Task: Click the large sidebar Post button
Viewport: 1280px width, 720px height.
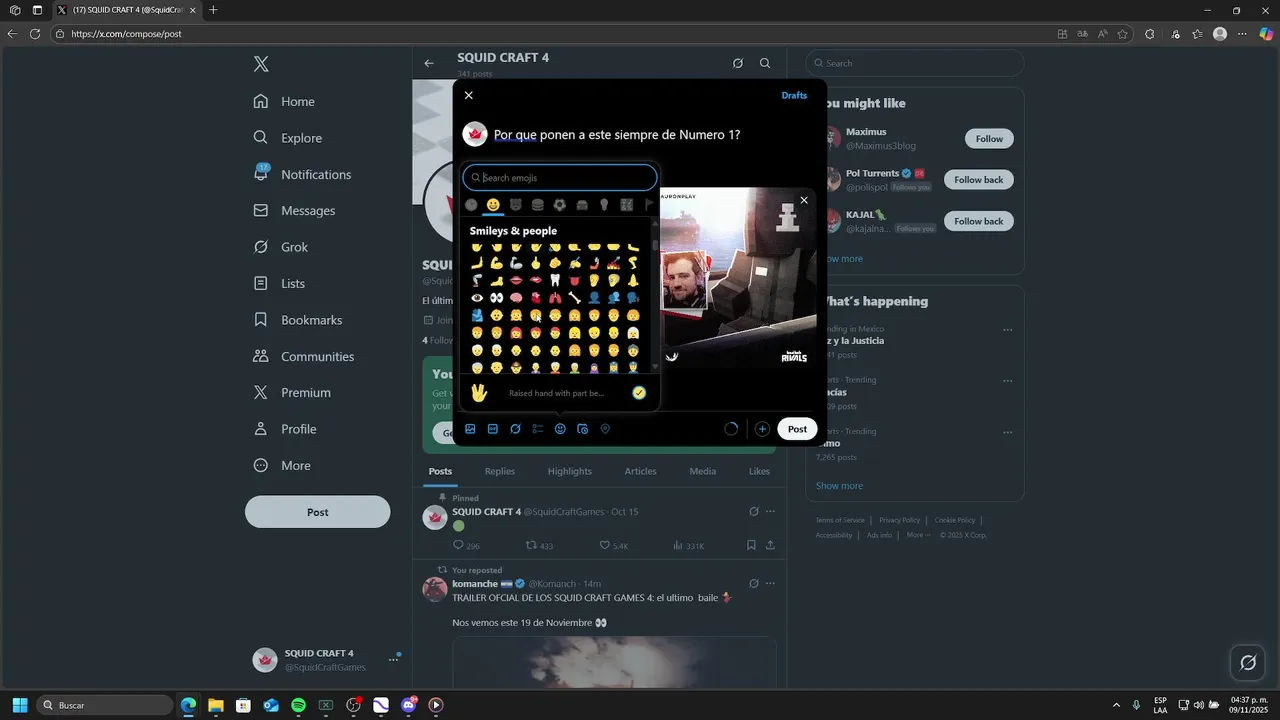Action: coord(317,512)
